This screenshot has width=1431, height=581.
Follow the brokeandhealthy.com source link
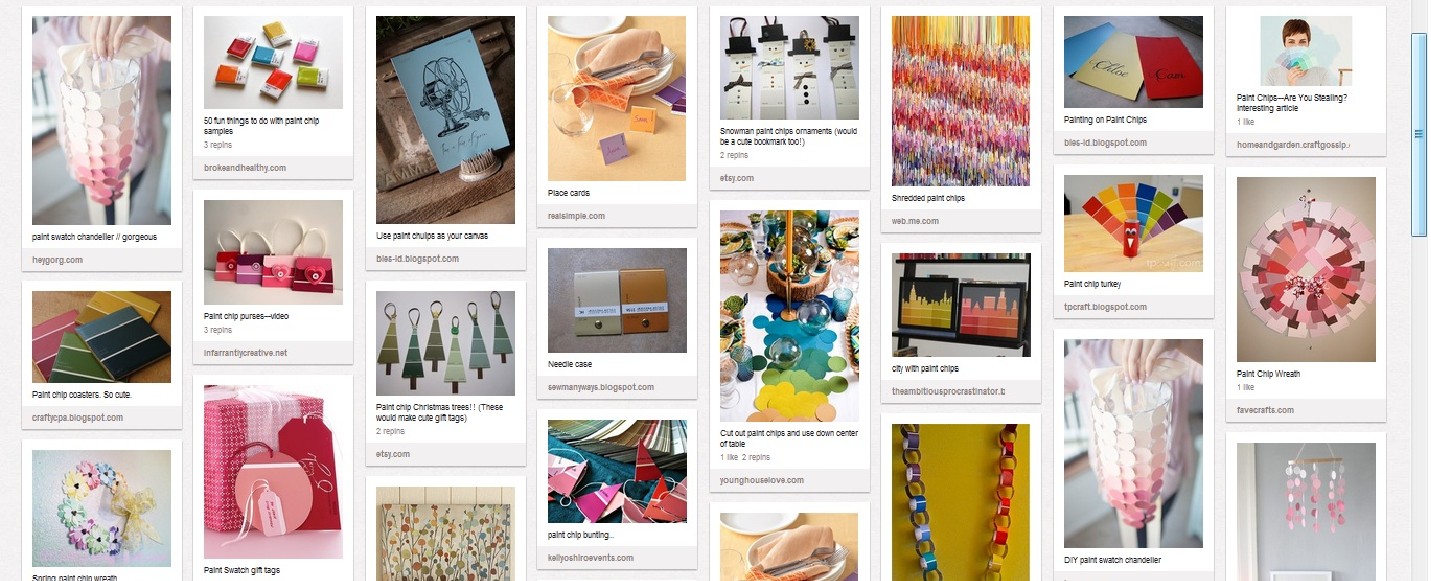(x=244, y=168)
